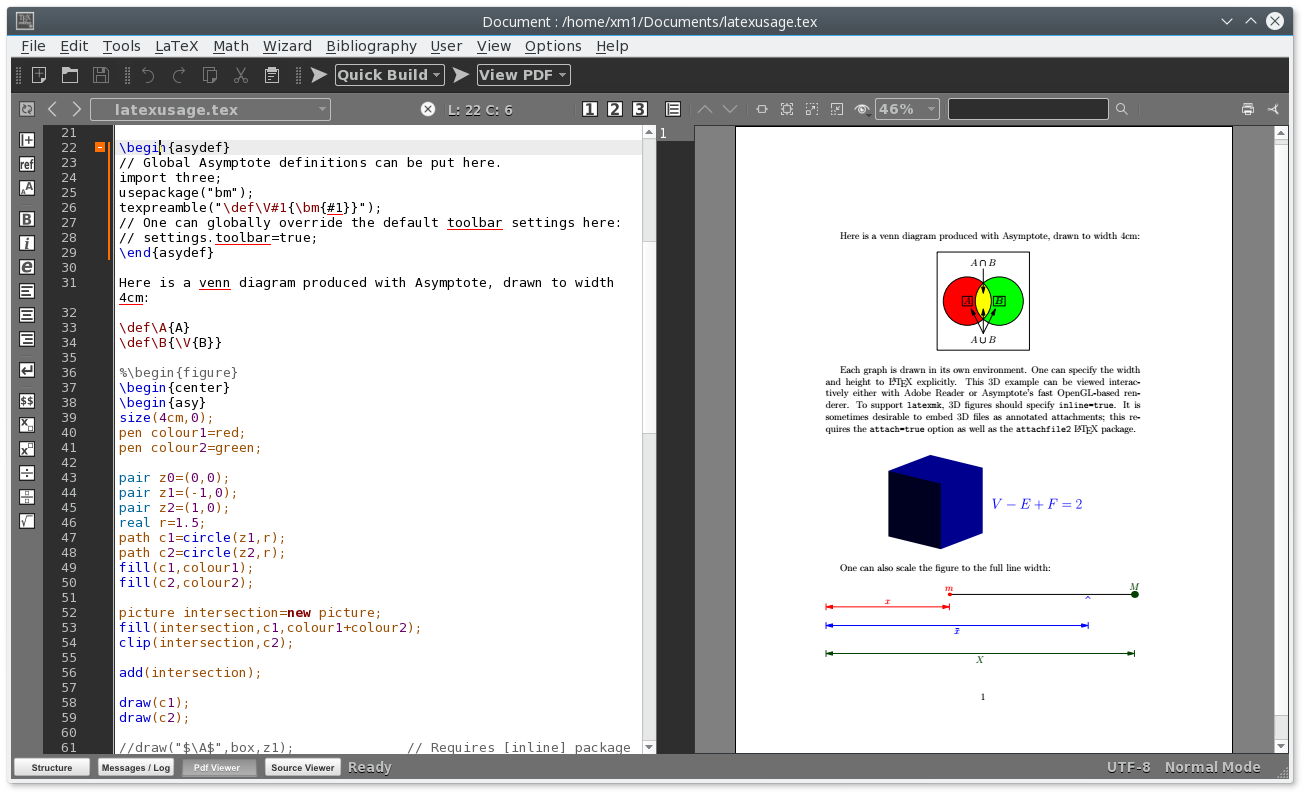The height and width of the screenshot is (796, 1306).
Task: Go to previous document with left chevron
Action: click(52, 109)
